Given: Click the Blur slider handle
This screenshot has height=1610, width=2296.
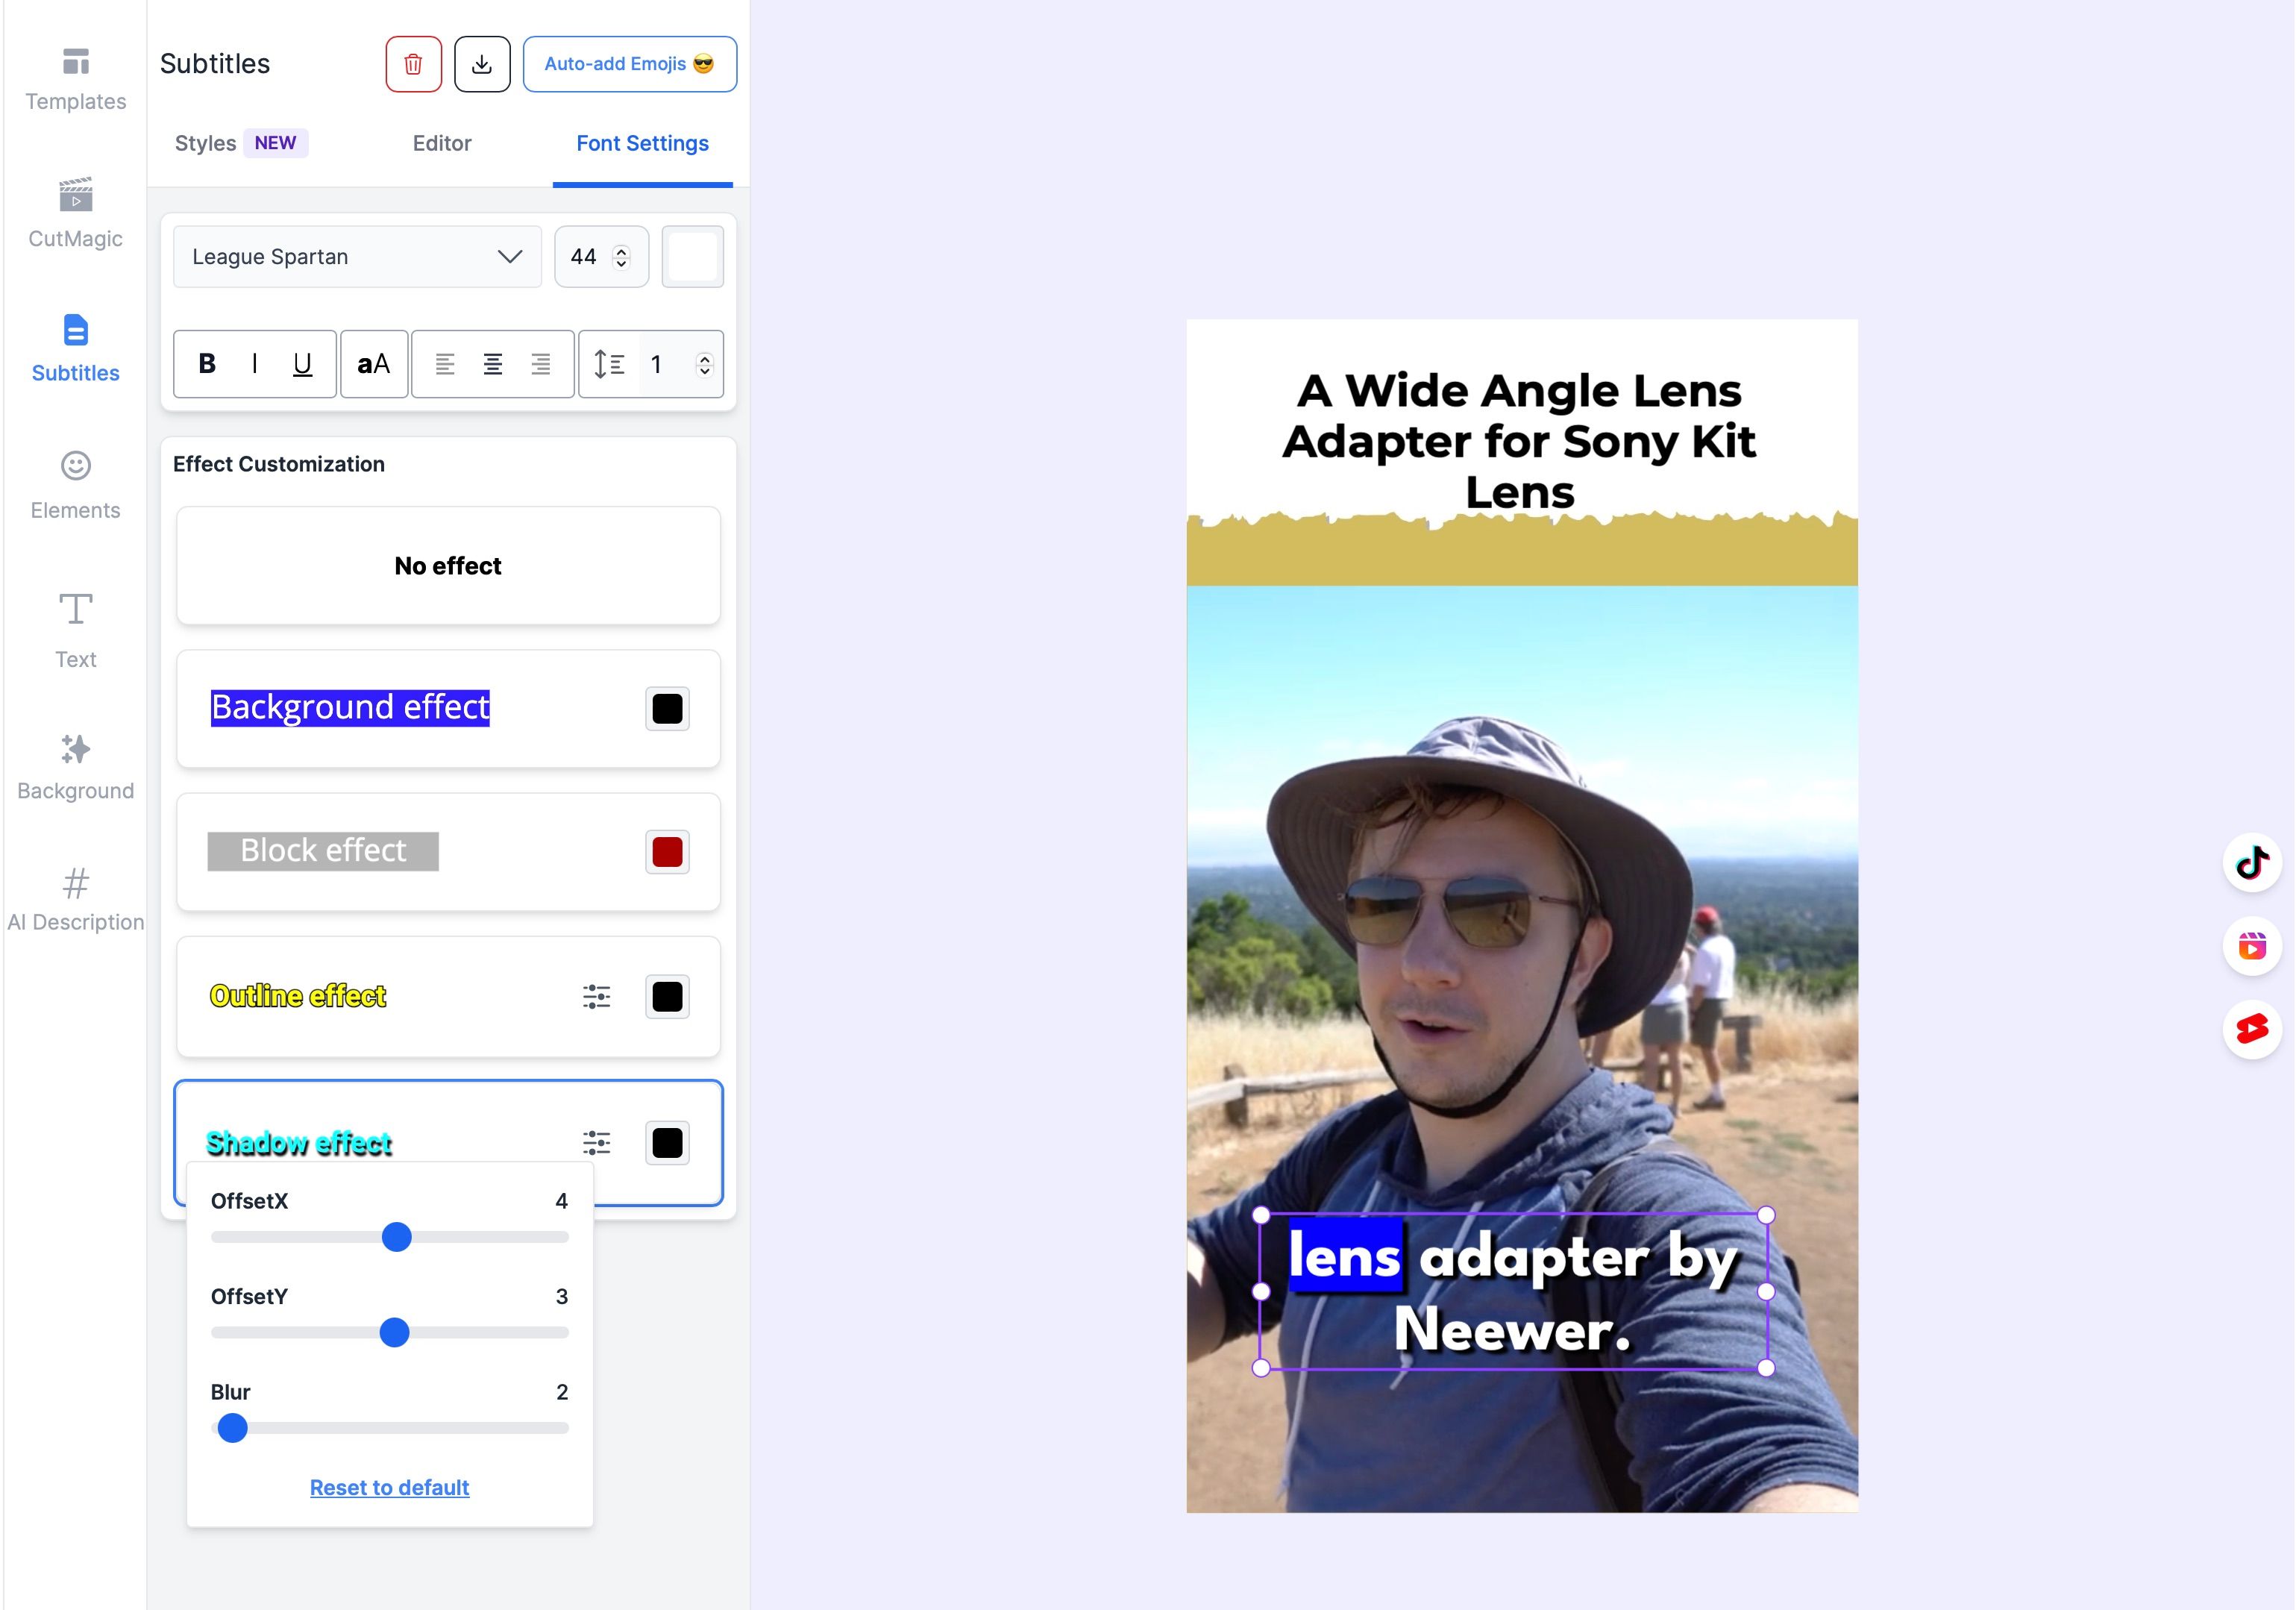Looking at the screenshot, I should [x=233, y=1428].
